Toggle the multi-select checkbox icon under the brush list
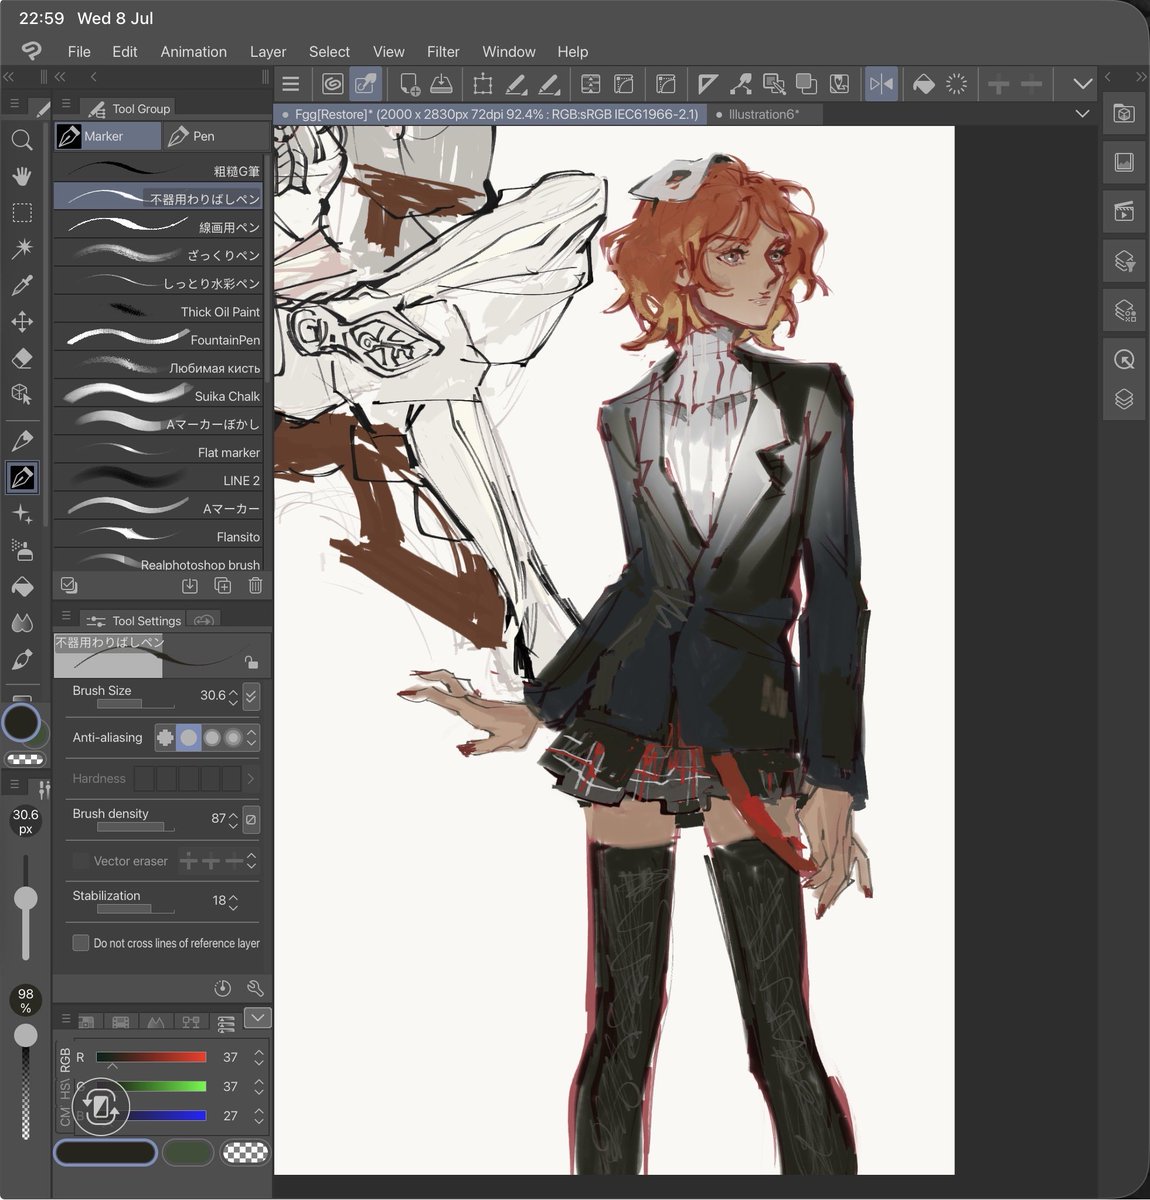Screen dimensions: 1150x1200 (x=69, y=585)
